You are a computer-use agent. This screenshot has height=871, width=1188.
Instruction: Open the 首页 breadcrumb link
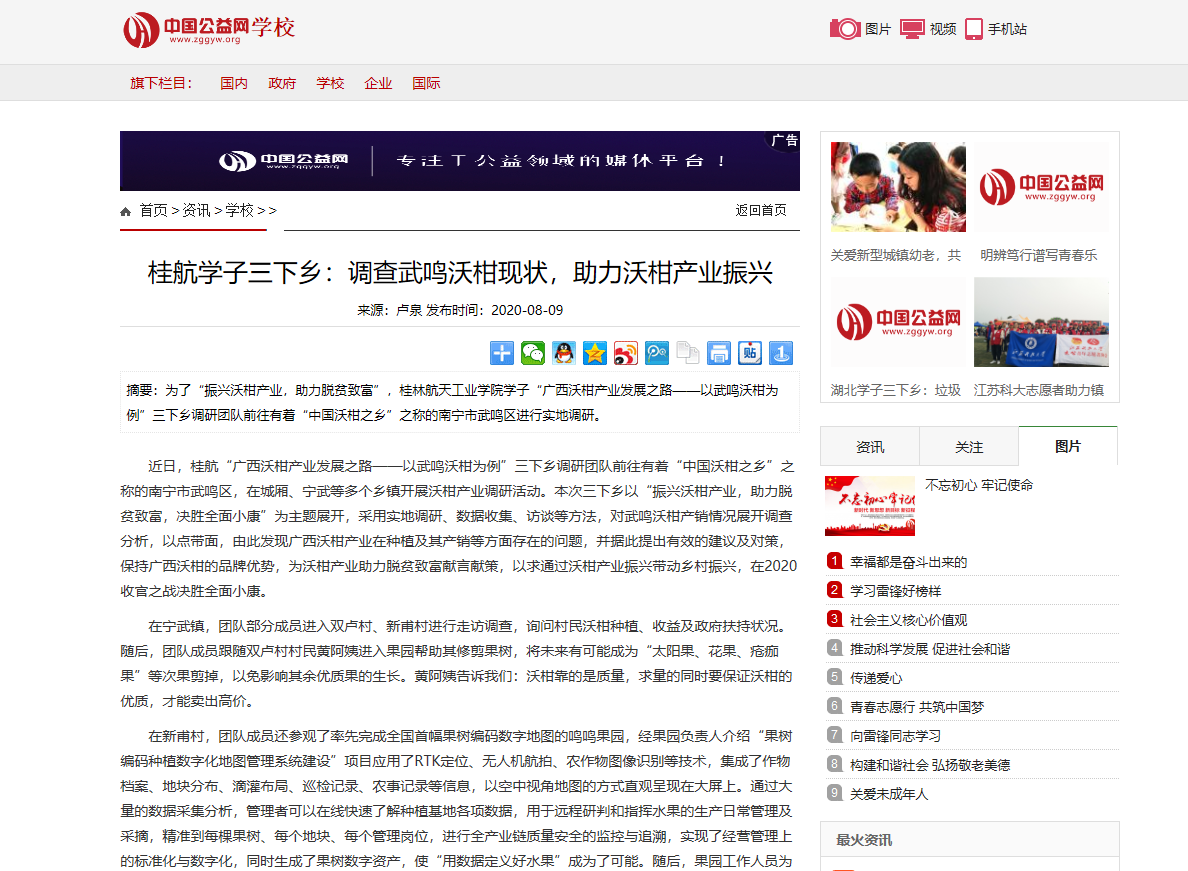pyautogui.click(x=153, y=210)
